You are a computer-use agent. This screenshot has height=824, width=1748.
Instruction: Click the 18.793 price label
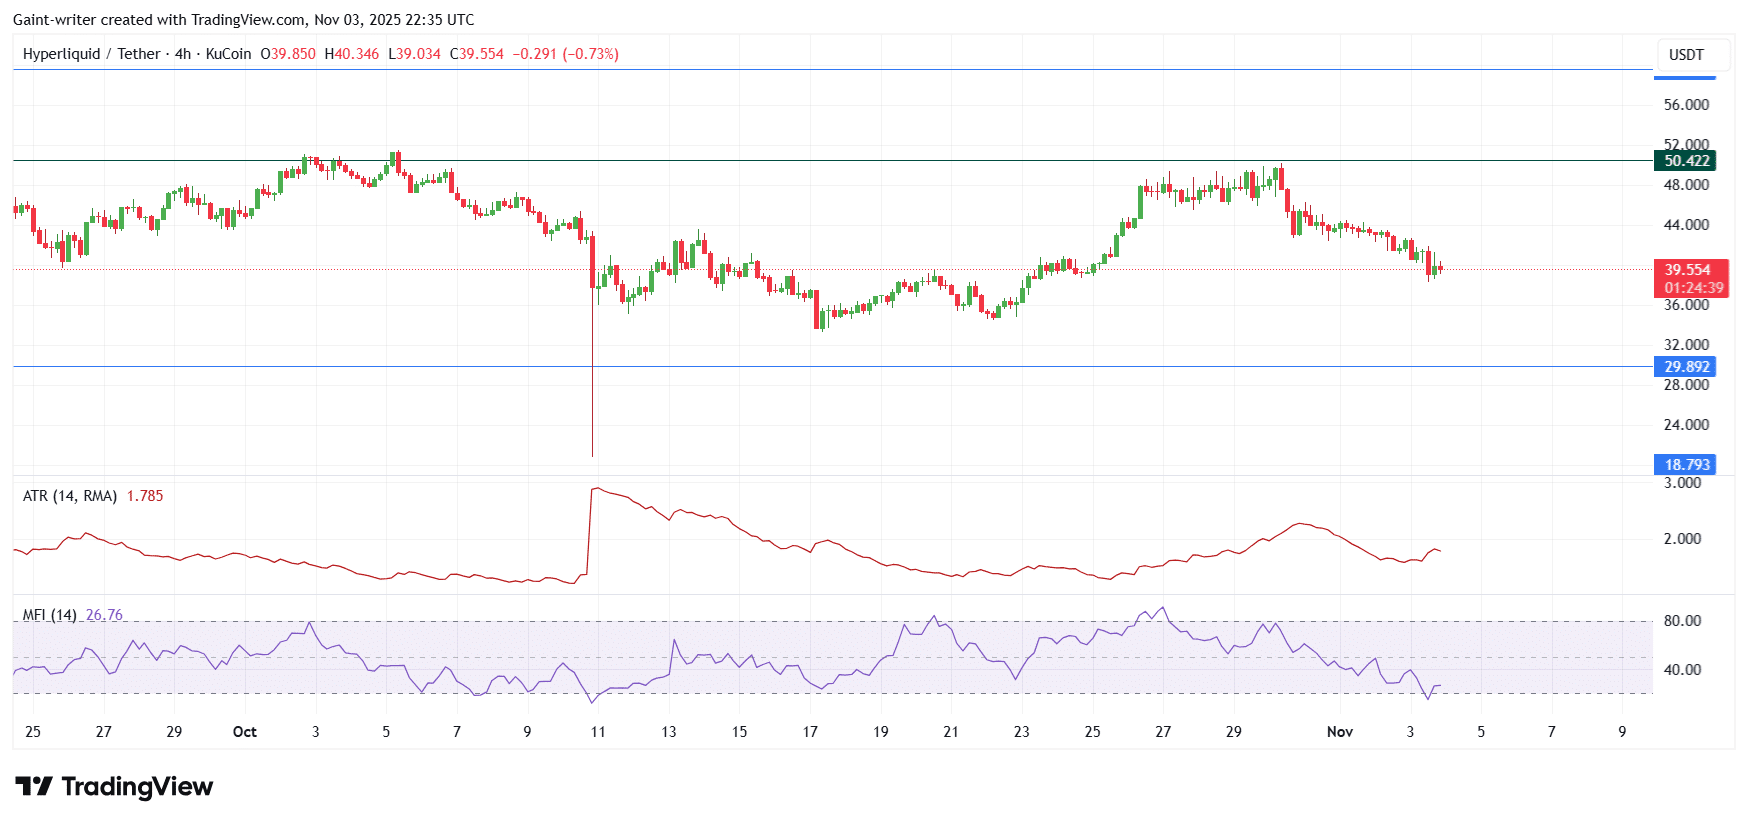[1686, 465]
